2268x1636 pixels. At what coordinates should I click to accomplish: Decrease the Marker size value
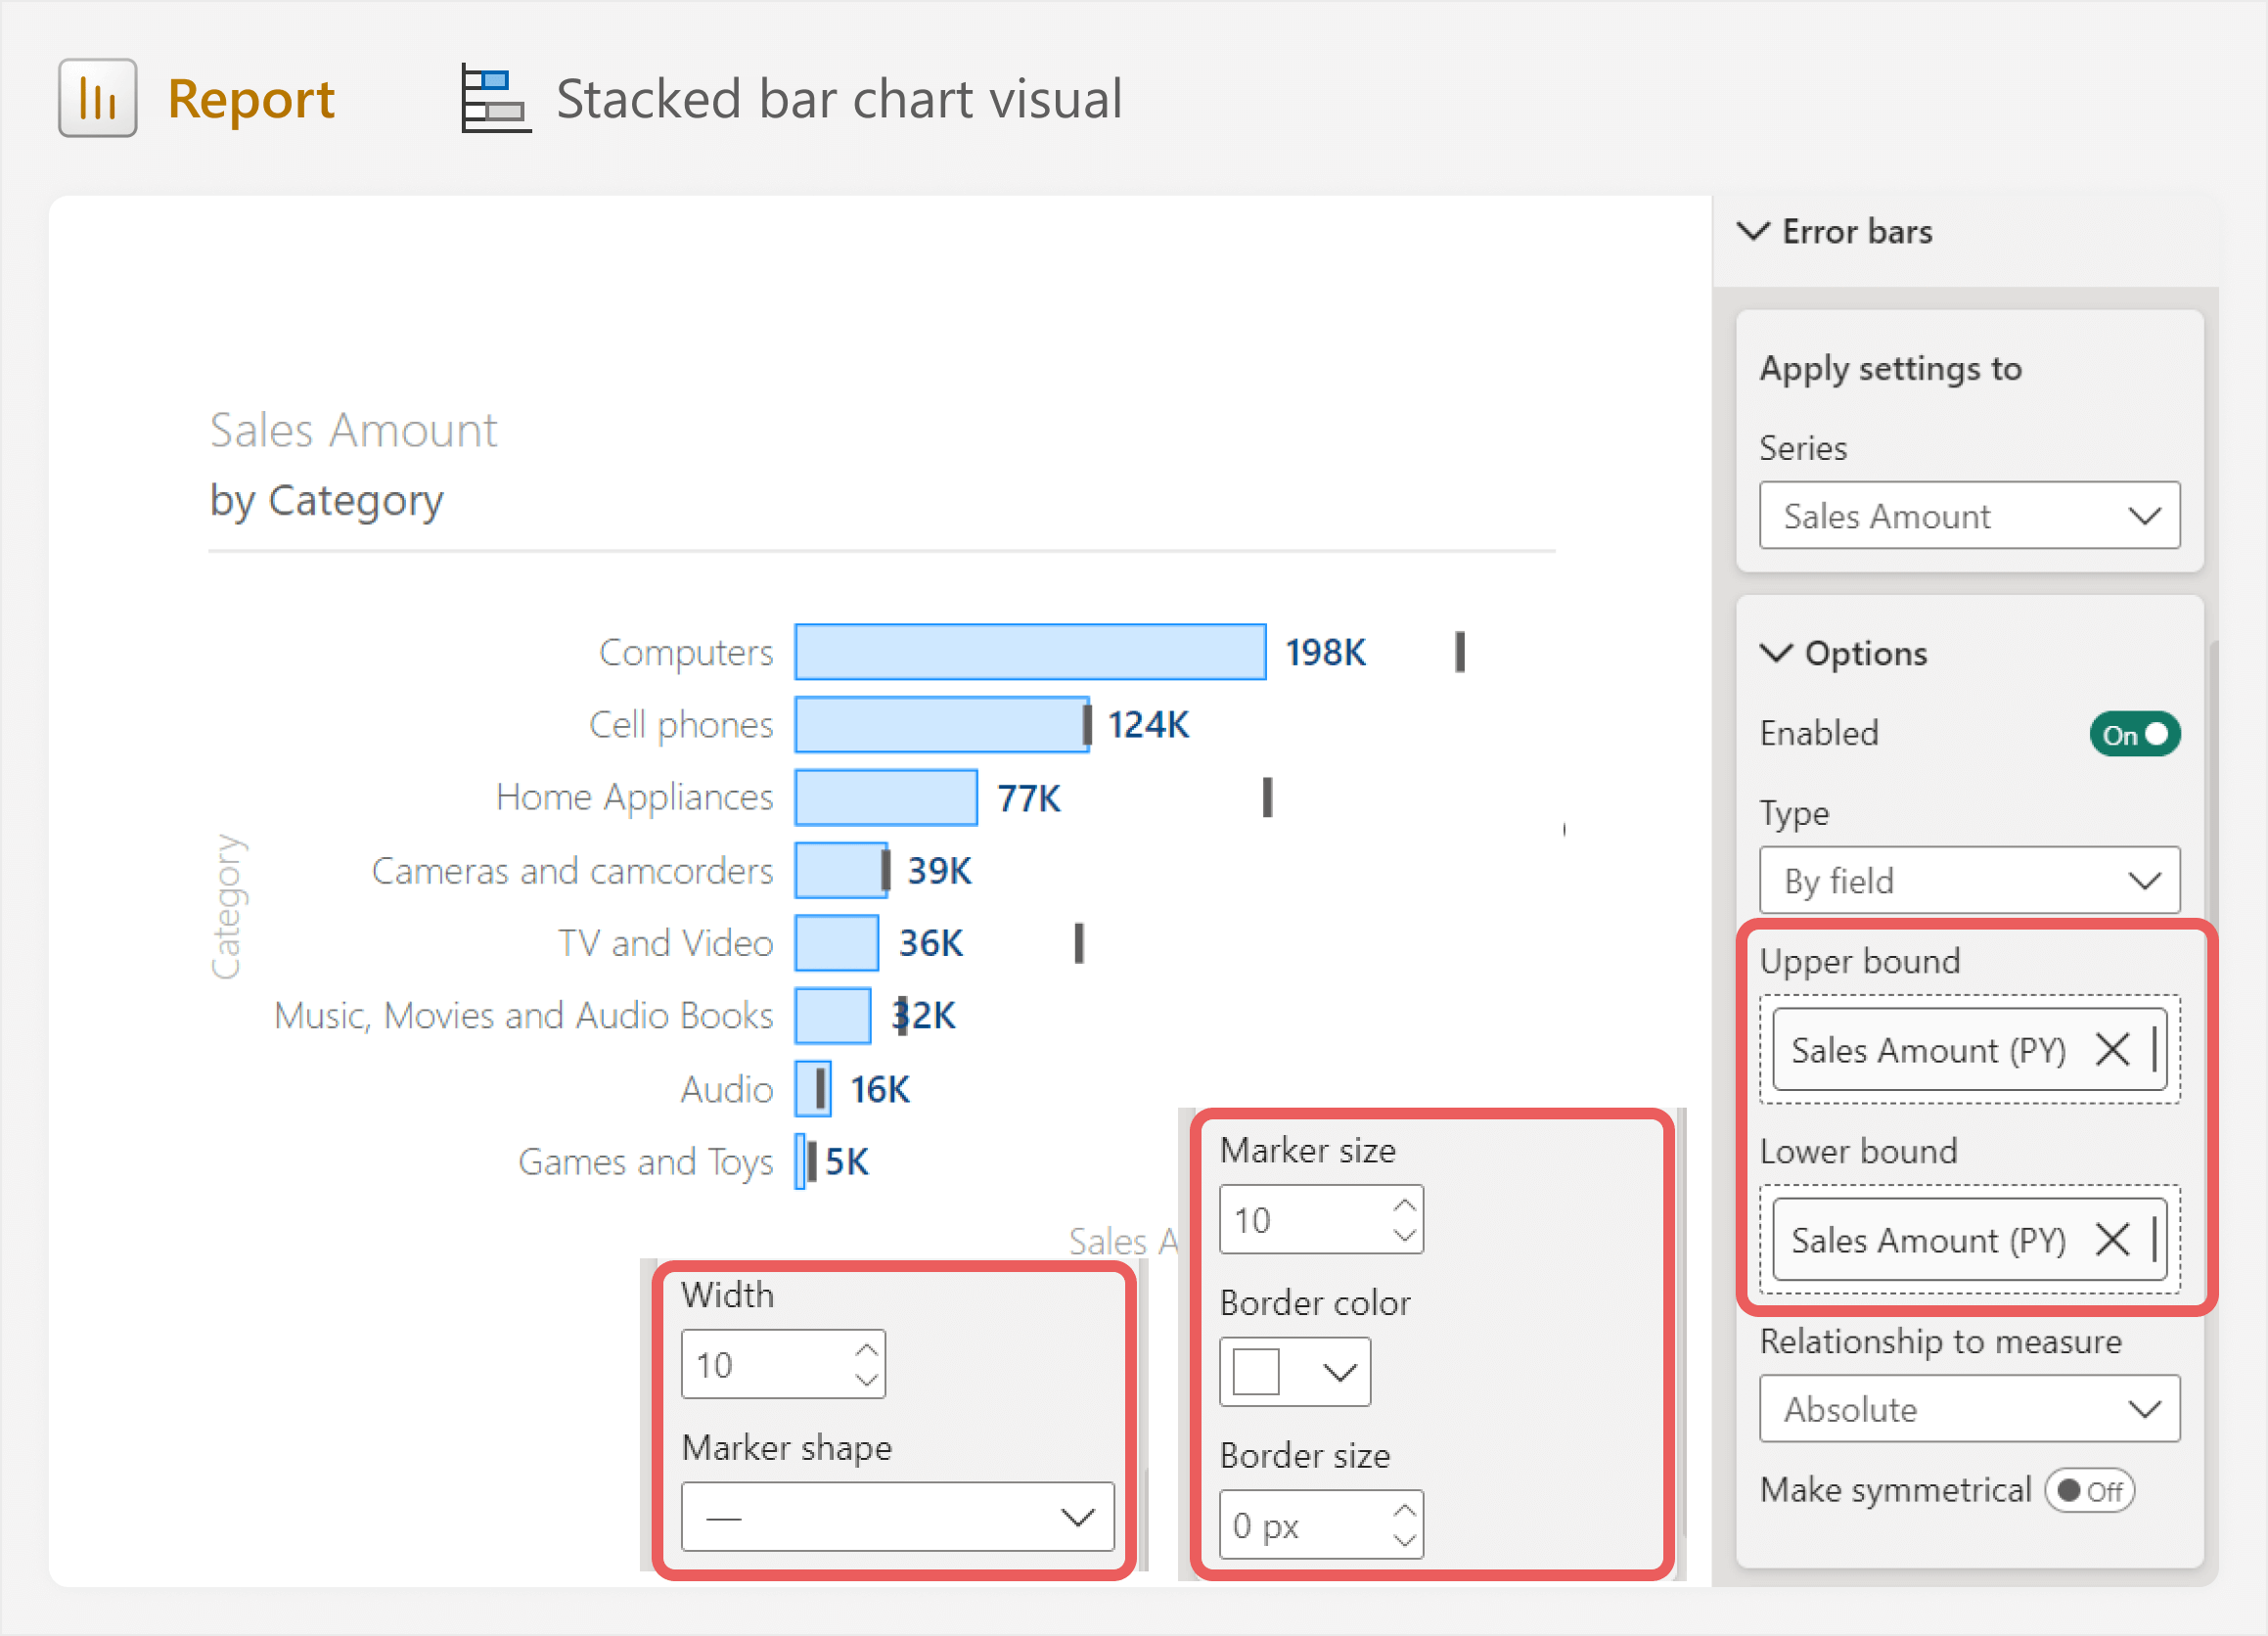click(1404, 1235)
